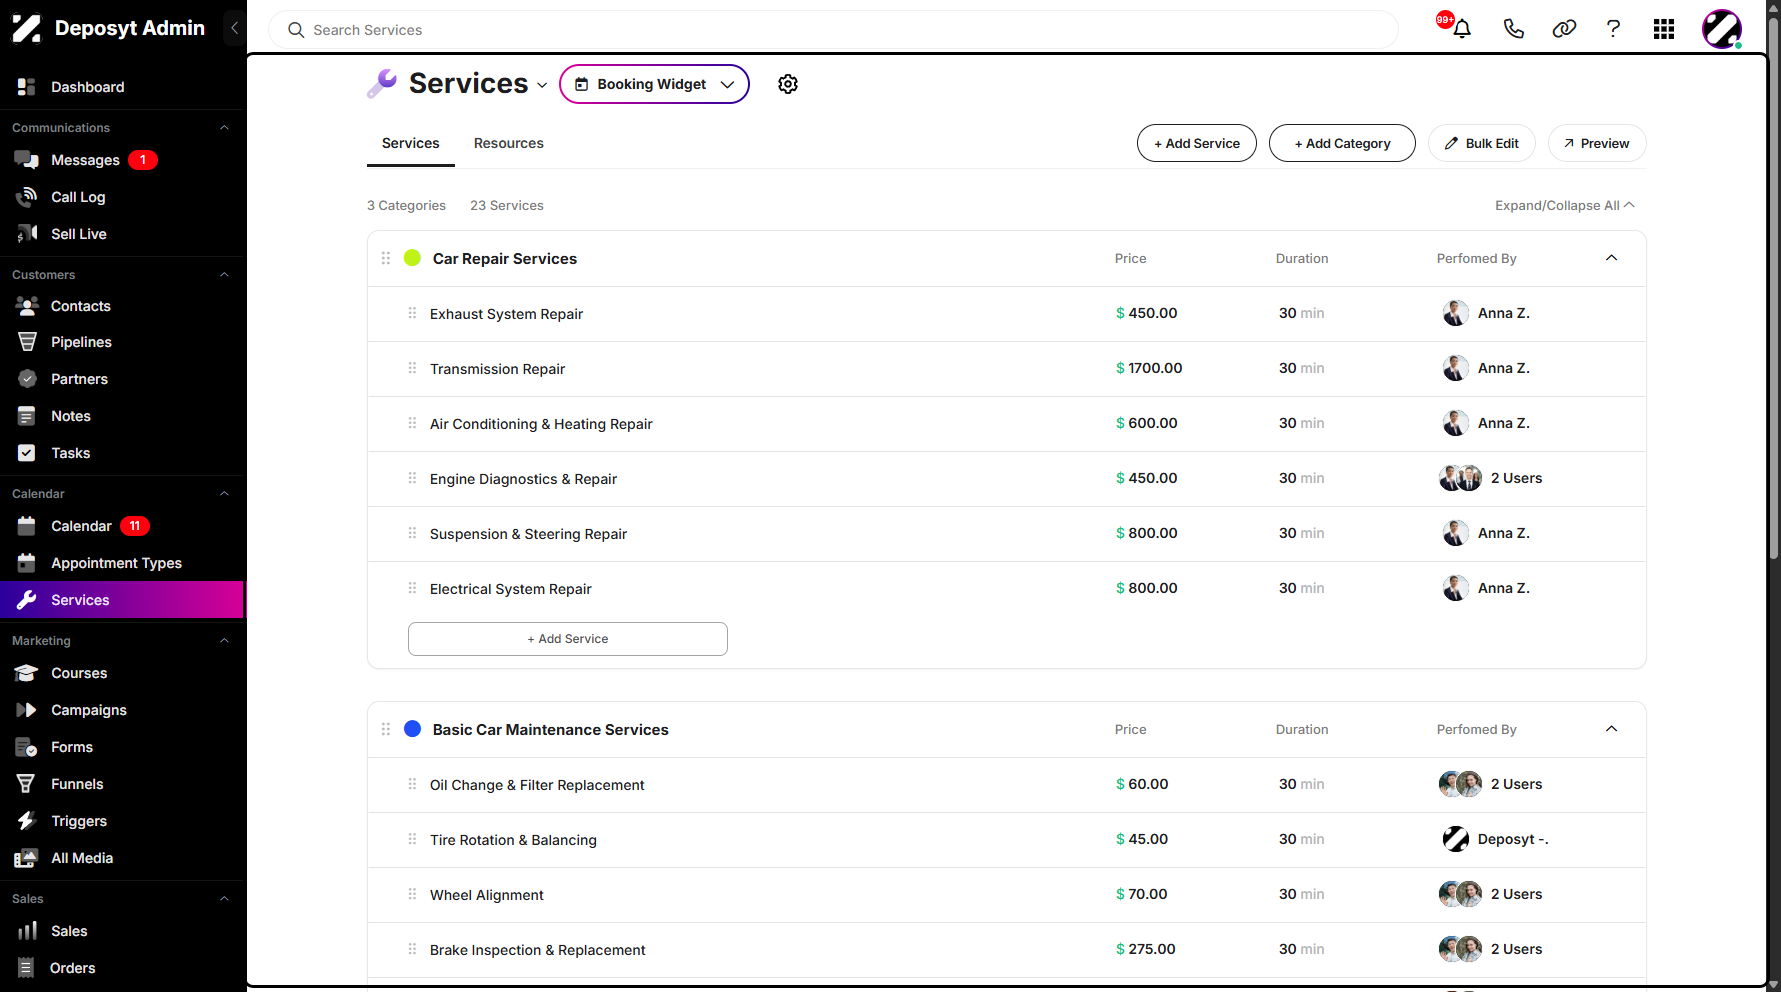Open the apps grid icon
Image resolution: width=1781 pixels, height=992 pixels.
click(x=1664, y=29)
